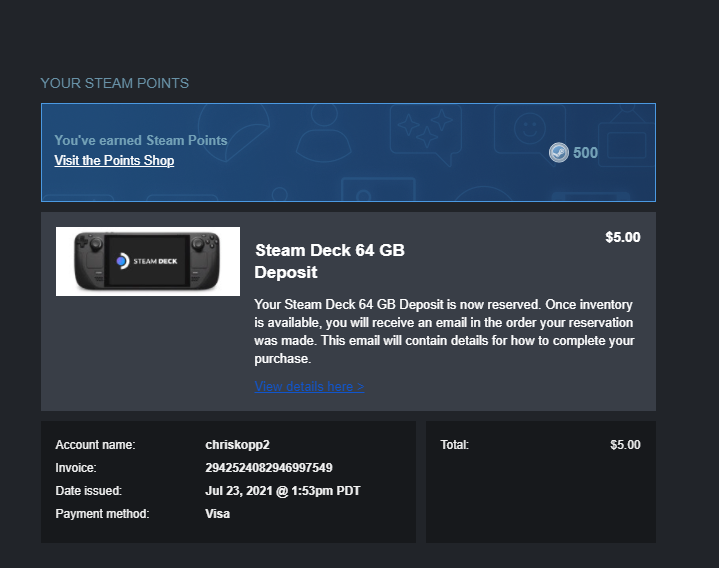Click the Steam logo on the Deck screen
The width and height of the screenshot is (719, 568).
coord(122,261)
